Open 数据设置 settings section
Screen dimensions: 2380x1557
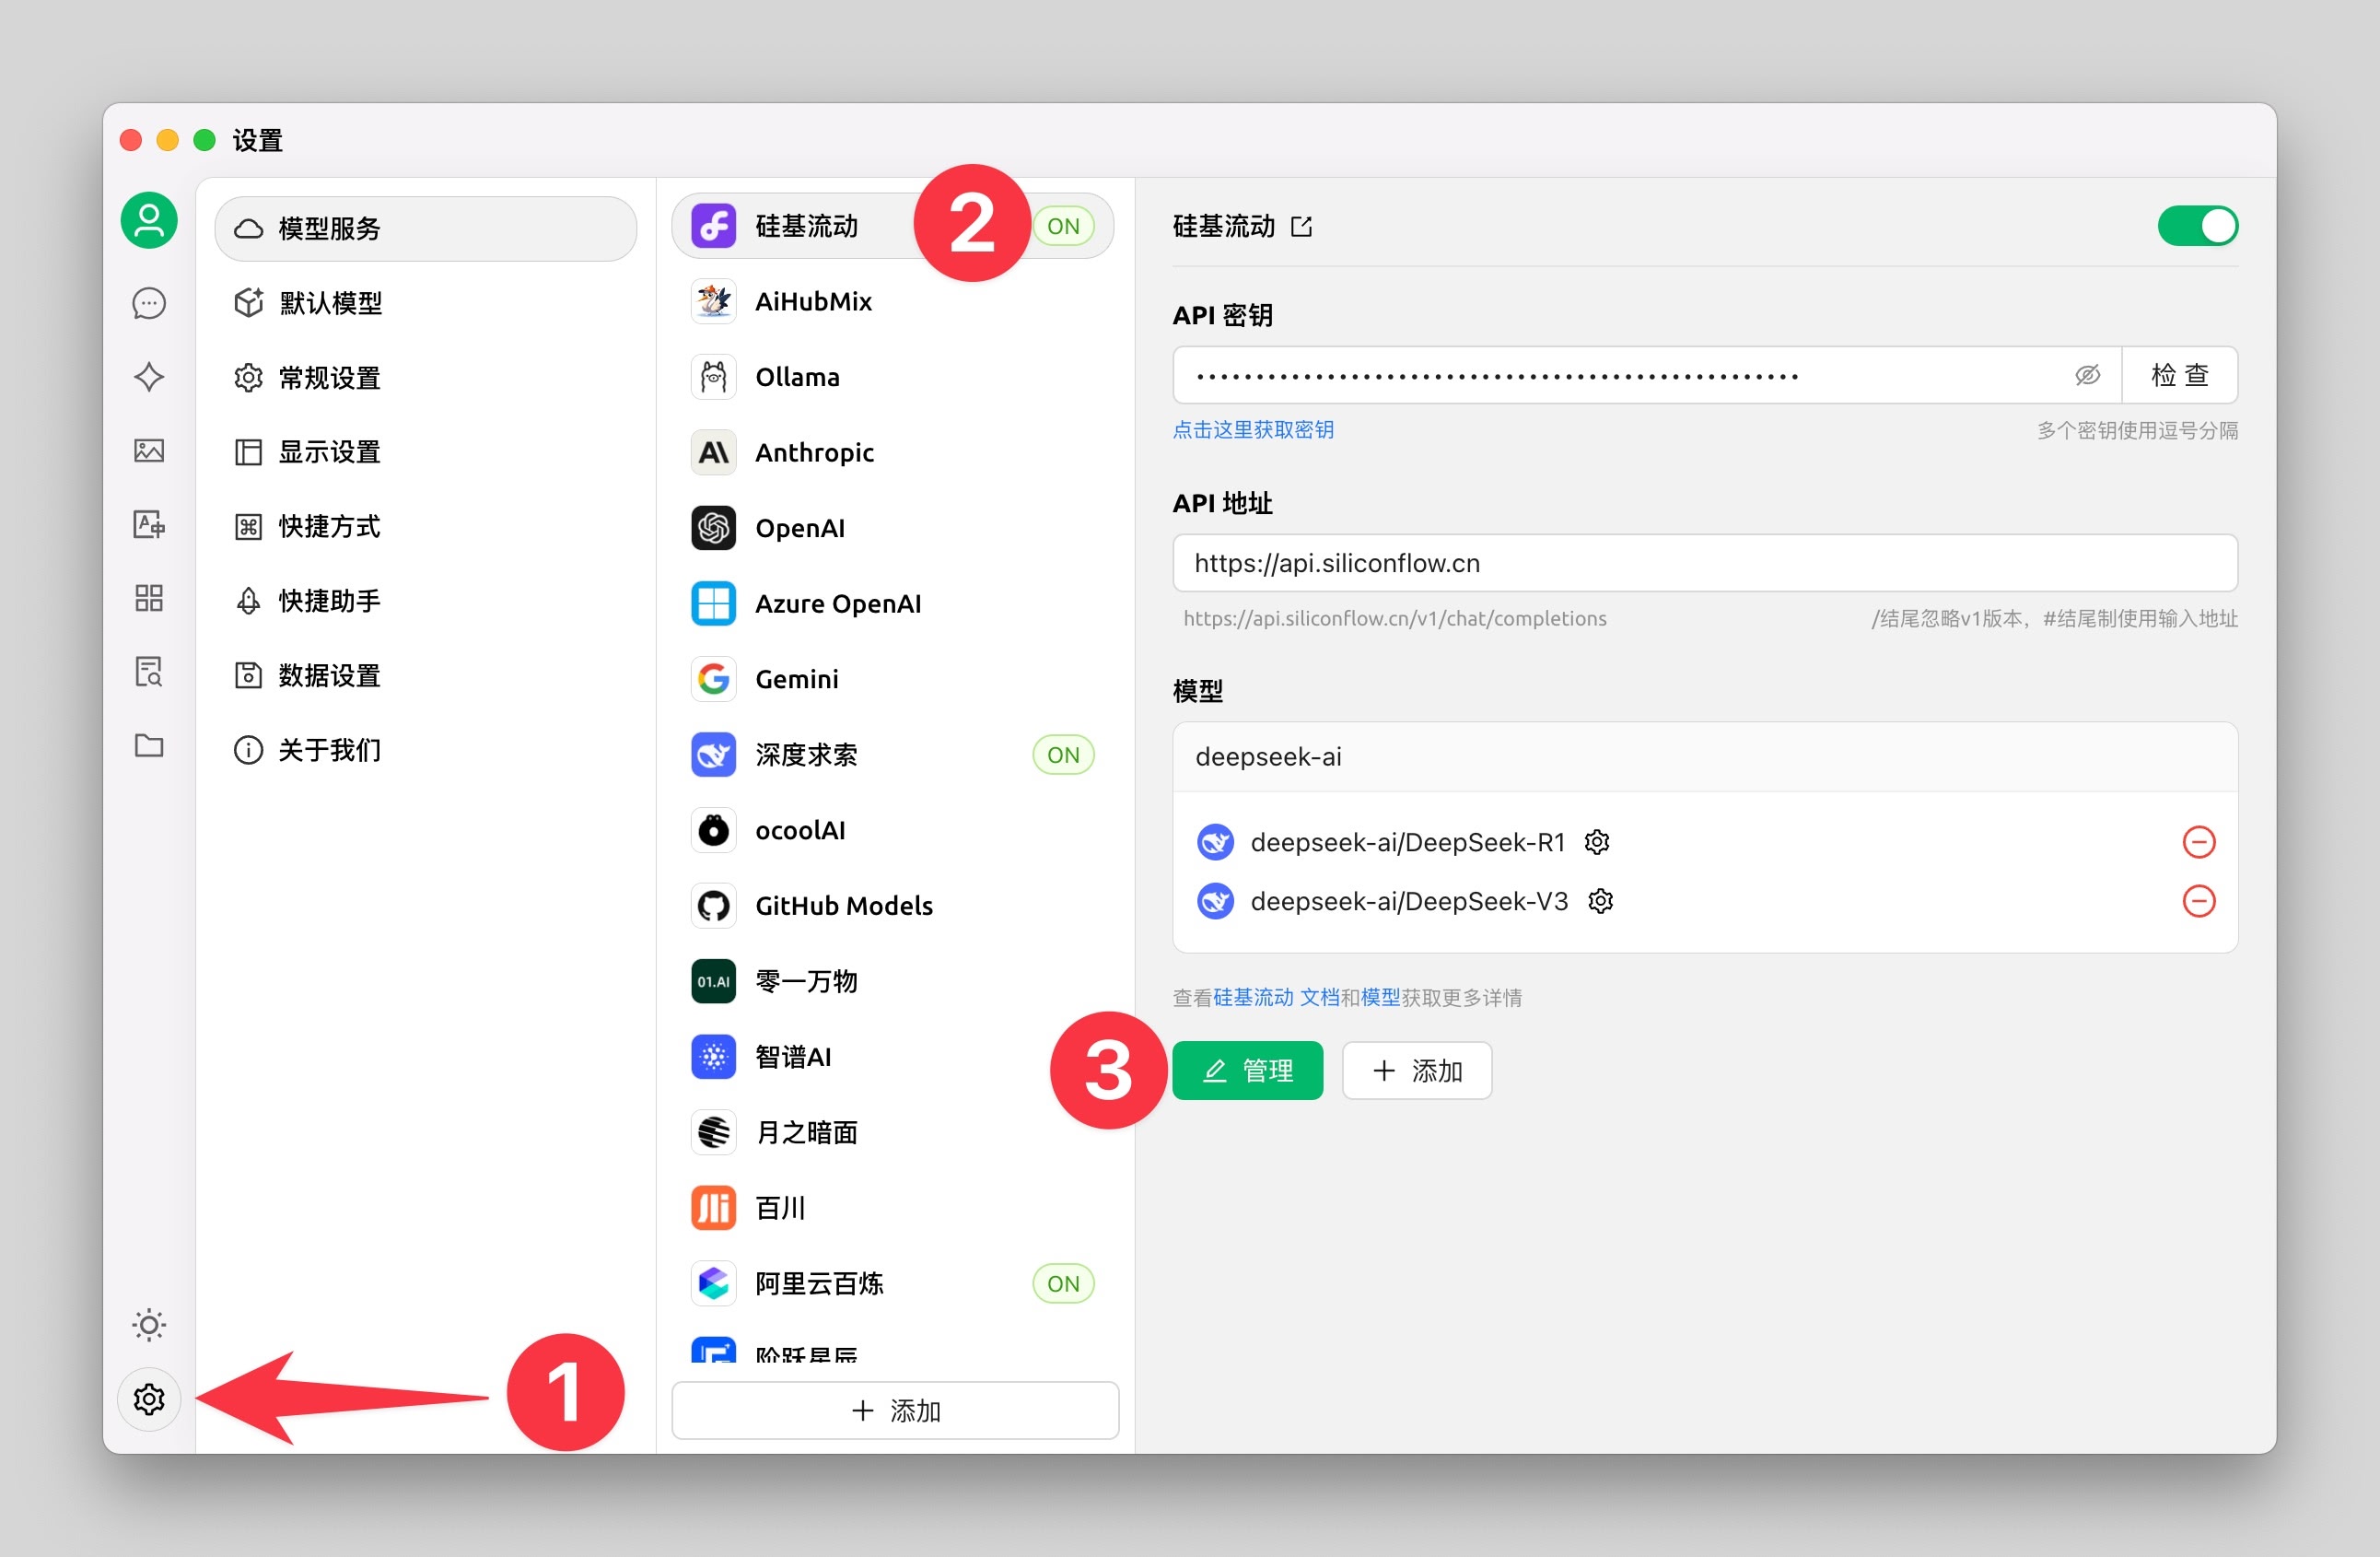point(425,675)
